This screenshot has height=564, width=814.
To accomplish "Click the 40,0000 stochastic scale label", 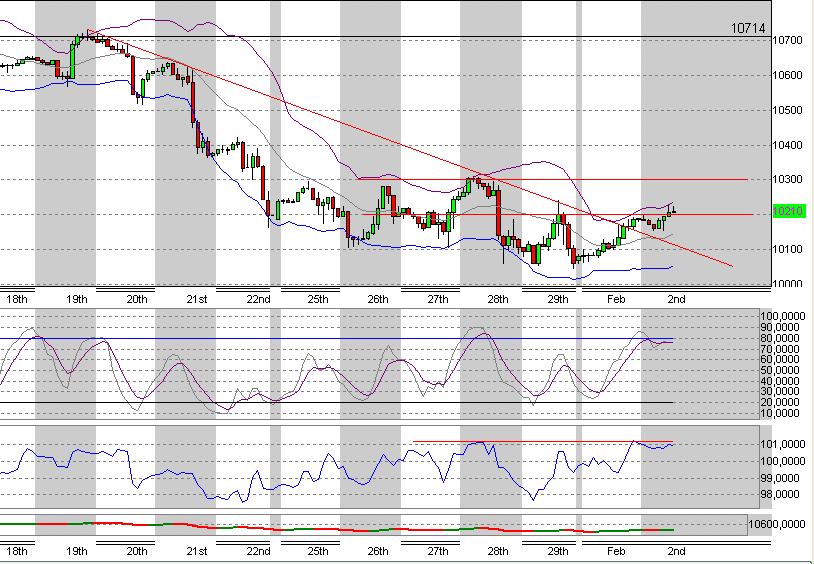I will tap(780, 381).
